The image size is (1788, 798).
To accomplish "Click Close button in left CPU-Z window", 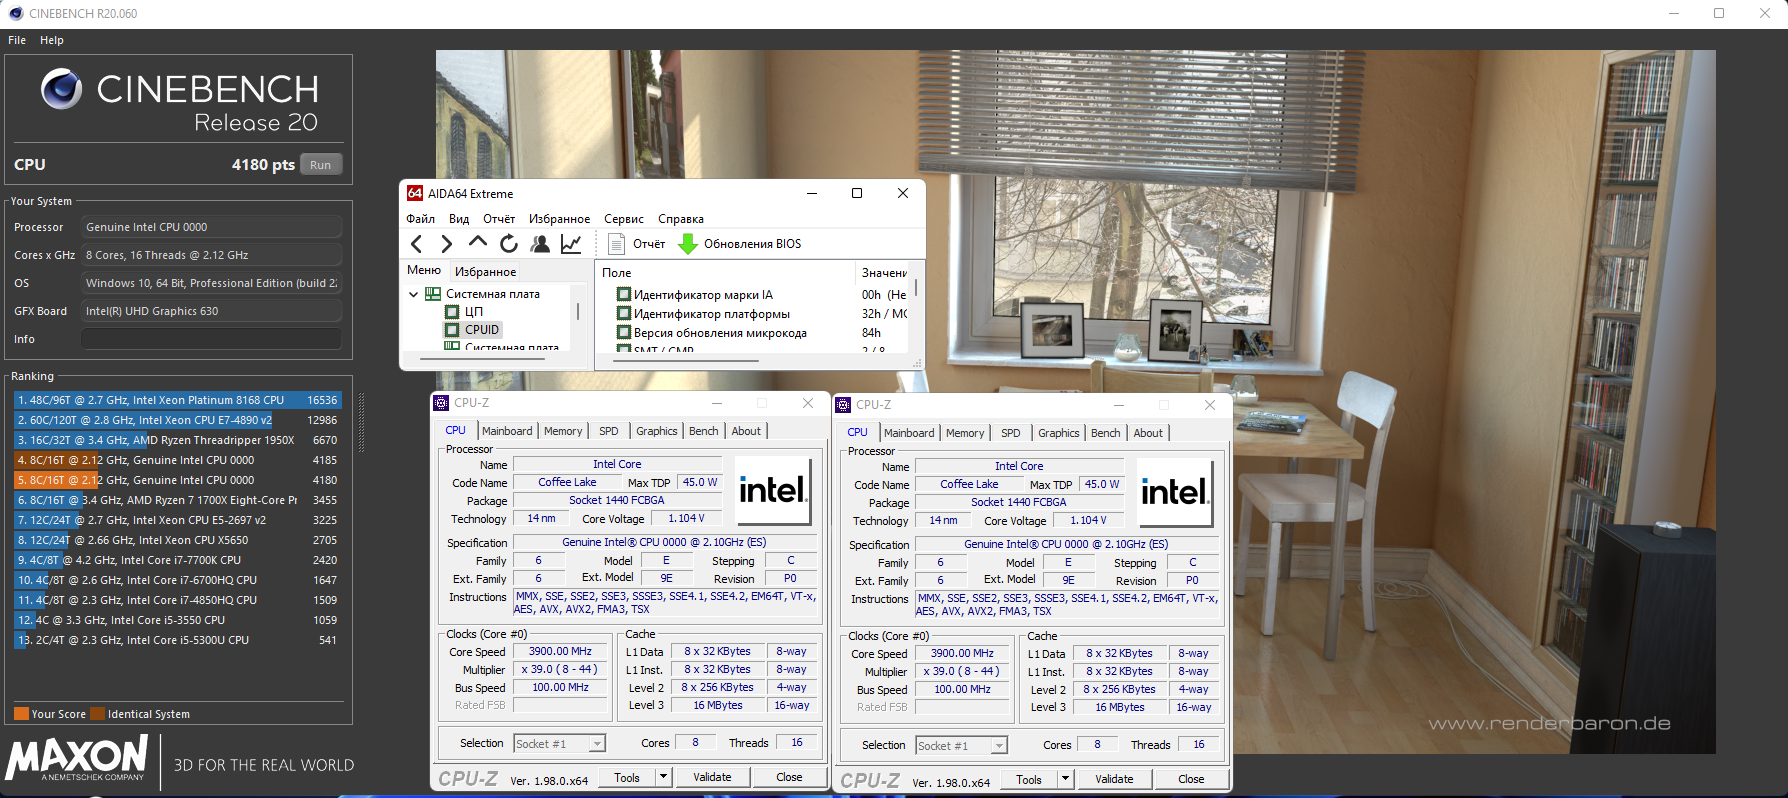I will click(x=789, y=777).
